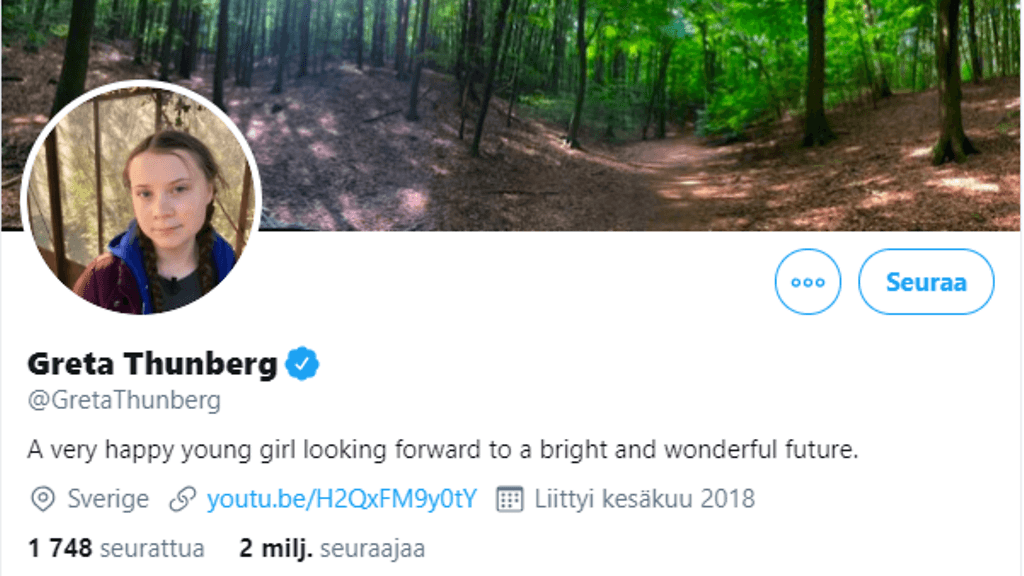
Task: Open the circular profile picture
Action: 141,200
